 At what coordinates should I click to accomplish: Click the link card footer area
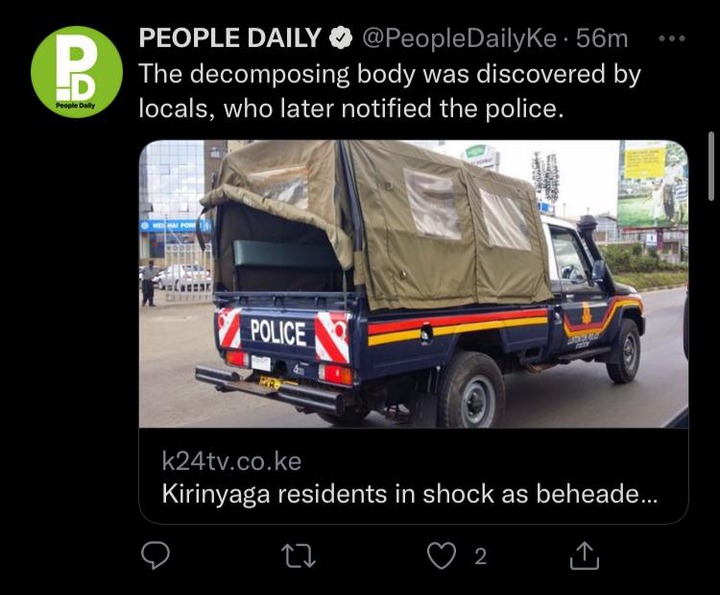point(413,476)
